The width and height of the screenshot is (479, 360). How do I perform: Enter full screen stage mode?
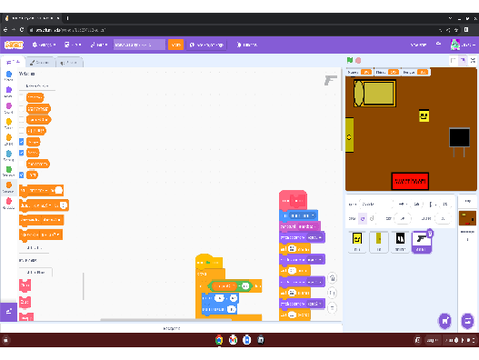[x=473, y=60]
